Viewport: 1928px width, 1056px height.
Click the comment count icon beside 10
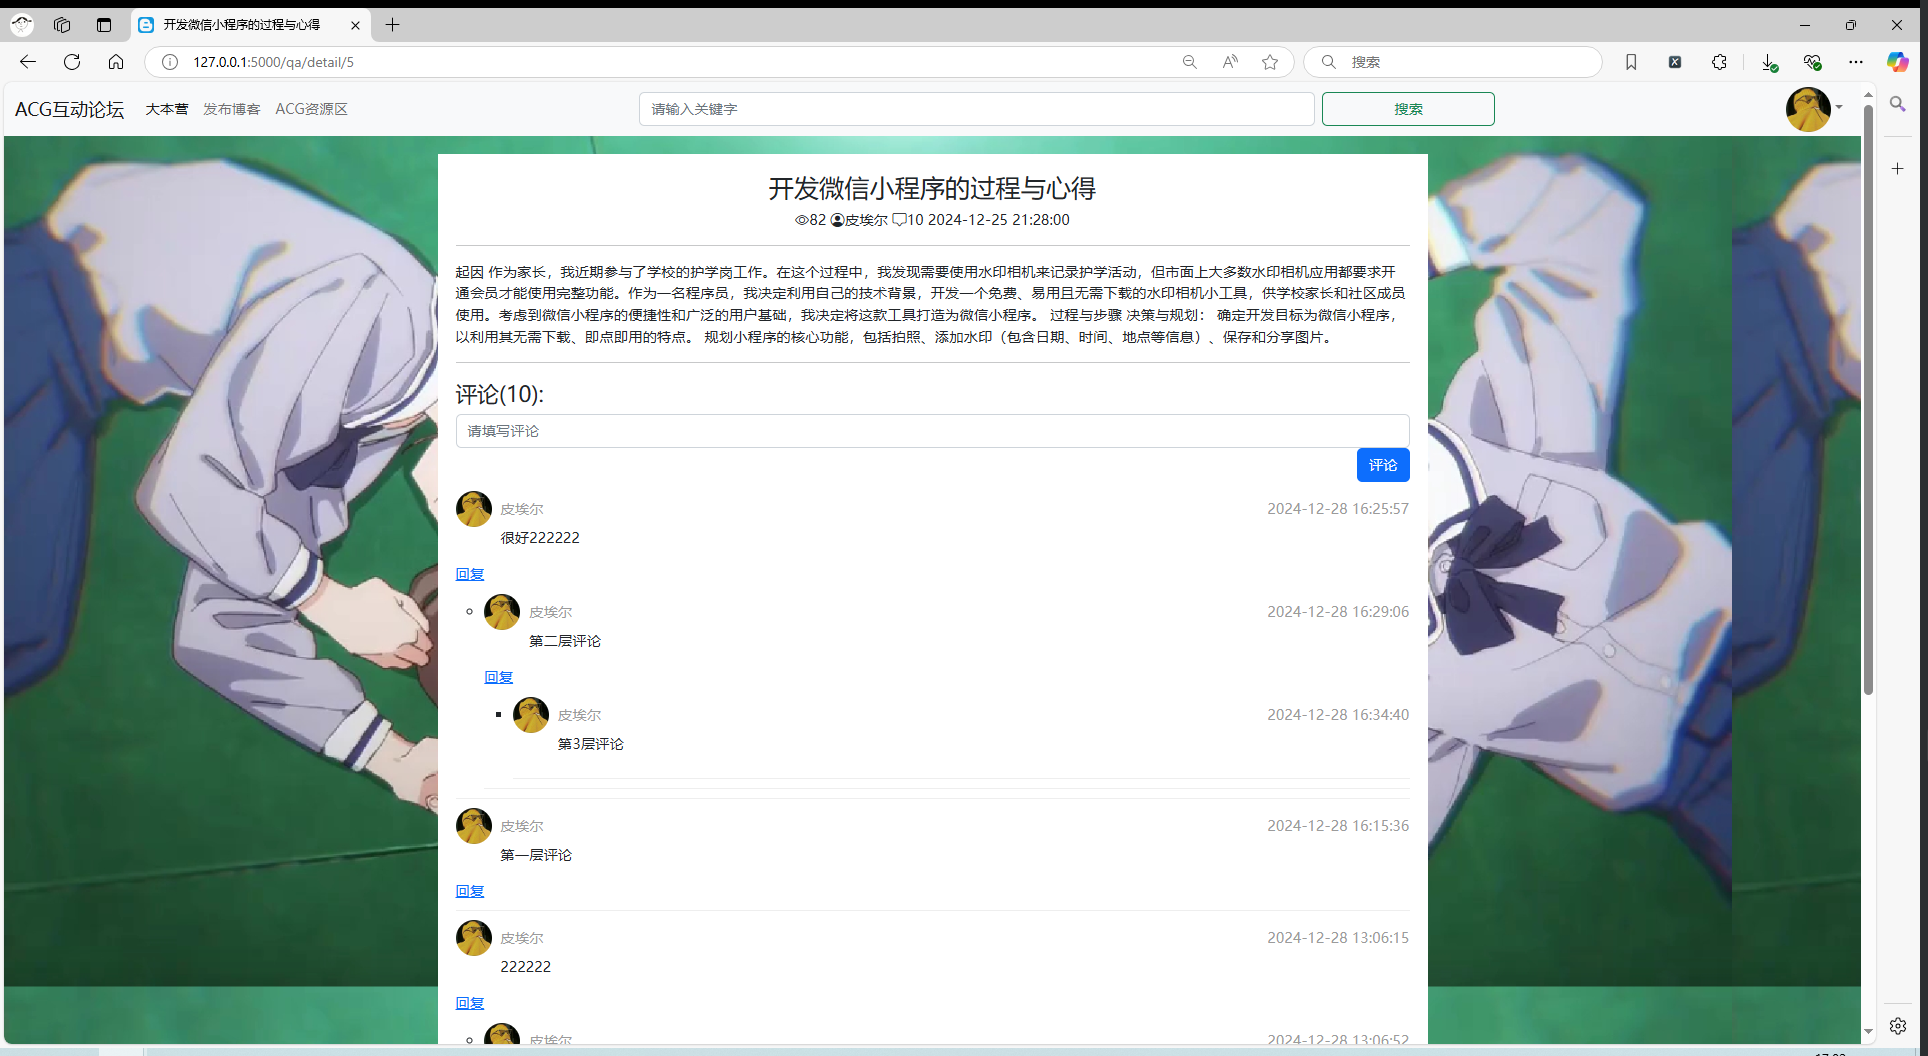click(x=899, y=220)
